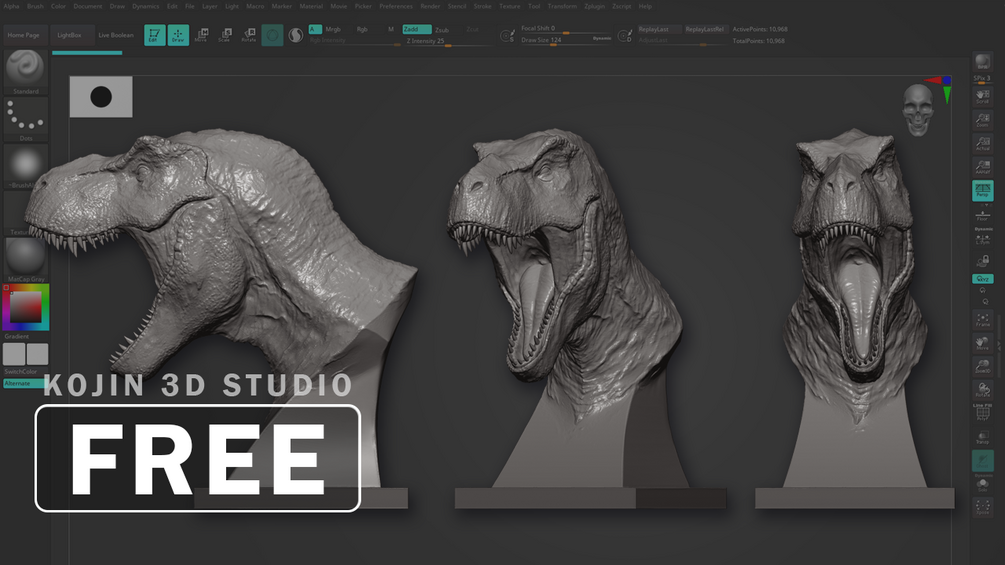Click the right shelf Move view icon
The image size is (1005, 565).
tap(982, 343)
